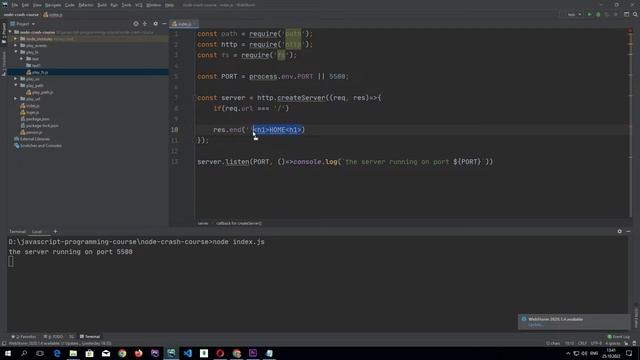640x360 pixels.
Task: Open the Refactor menu
Action: tap(86, 5)
